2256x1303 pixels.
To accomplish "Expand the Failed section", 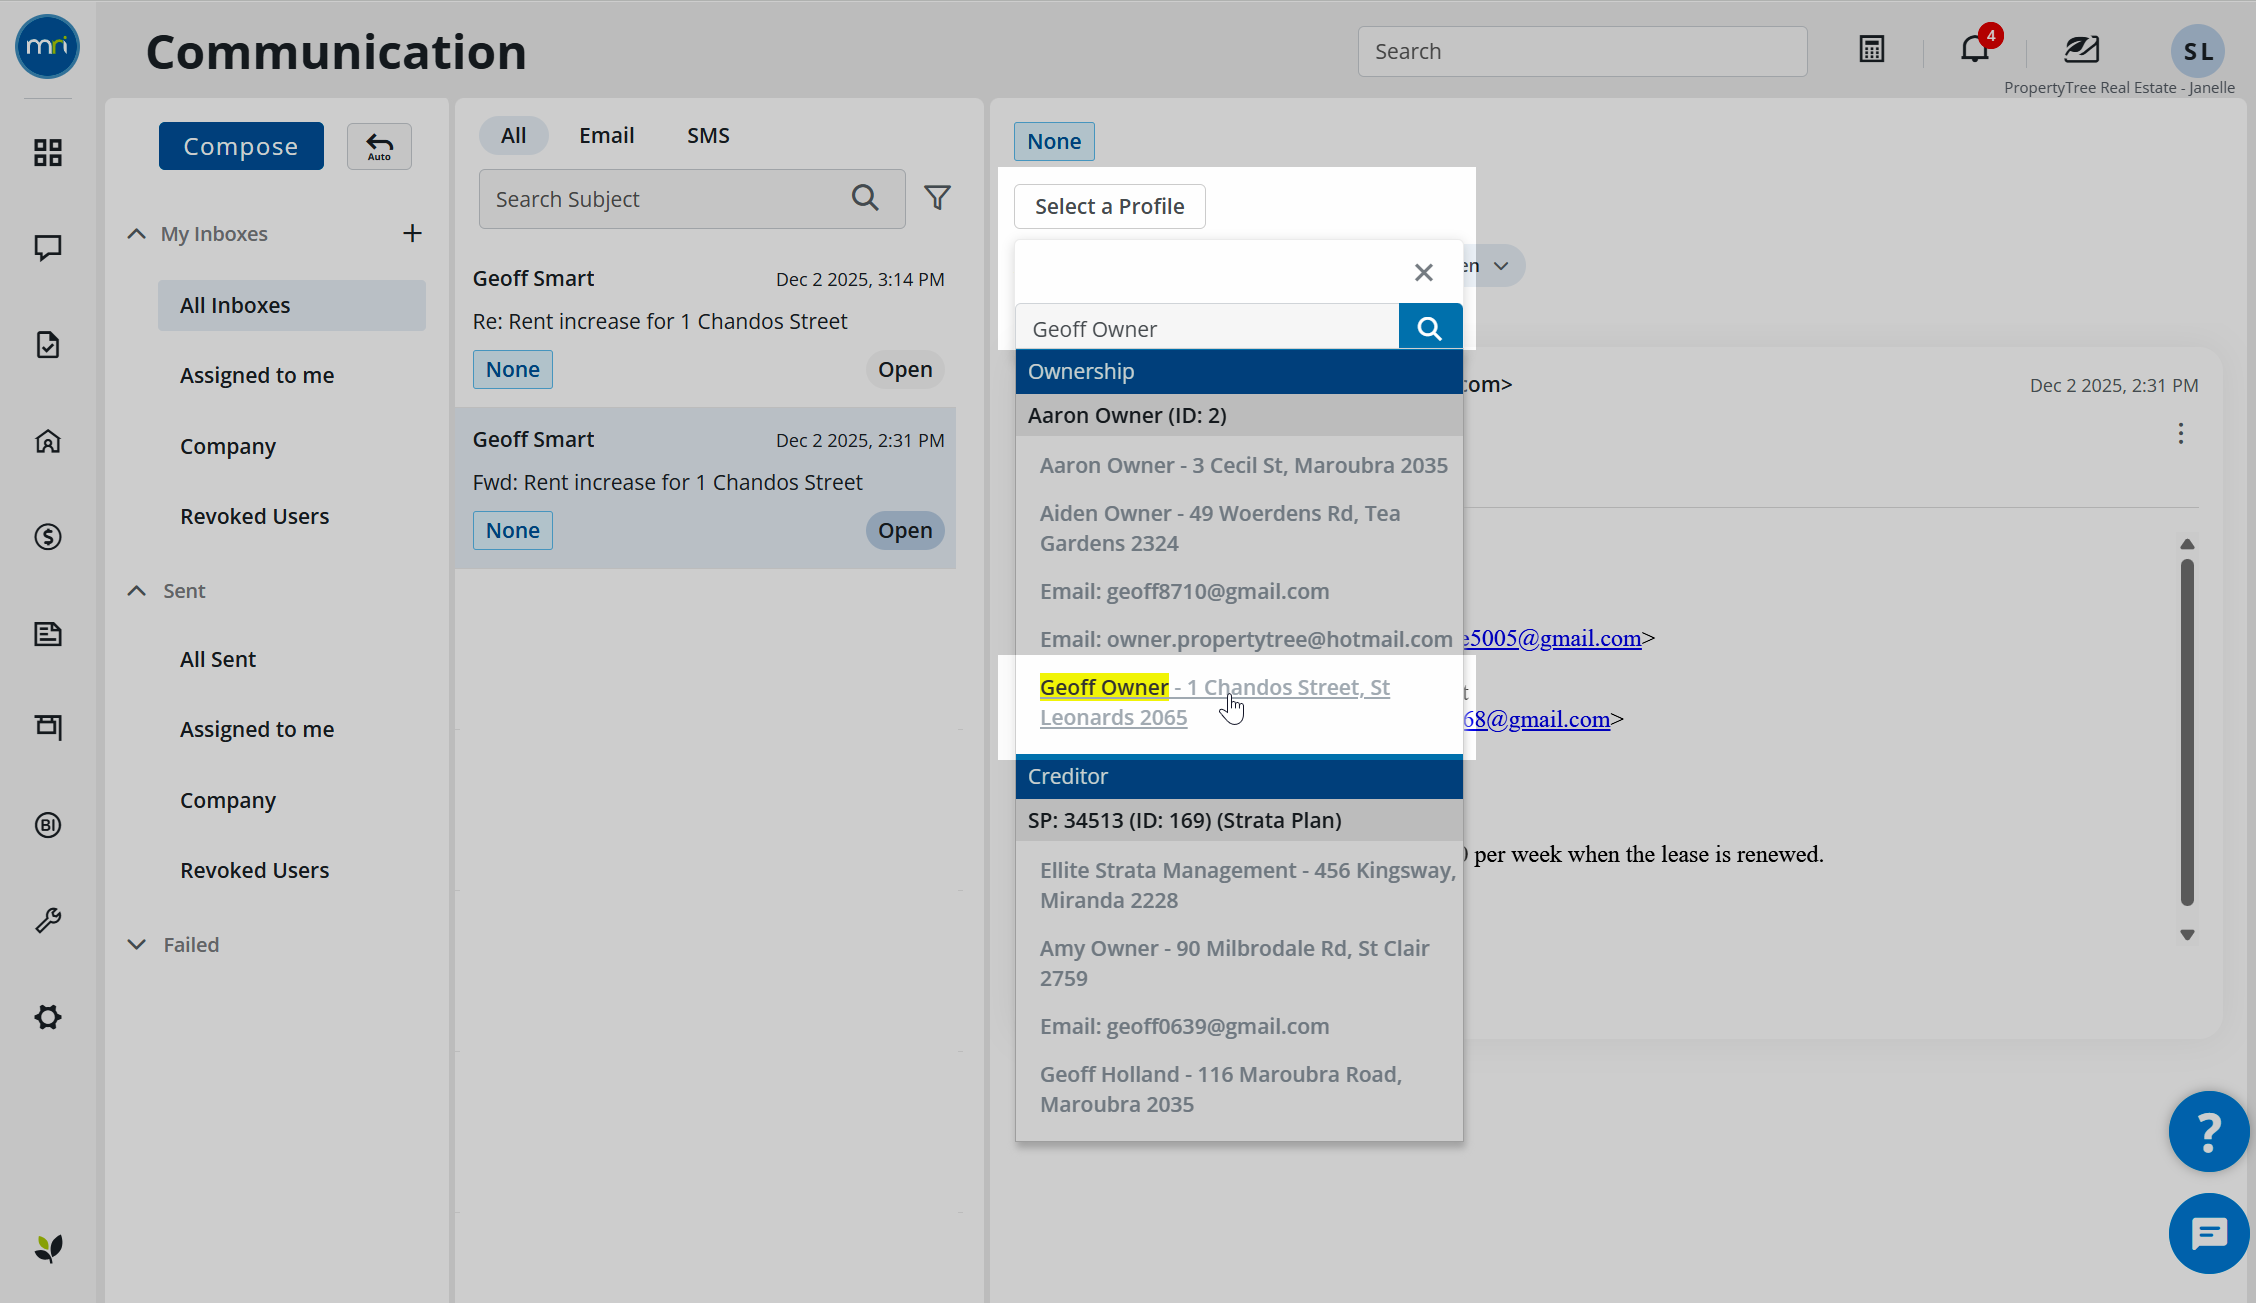I will [x=136, y=944].
